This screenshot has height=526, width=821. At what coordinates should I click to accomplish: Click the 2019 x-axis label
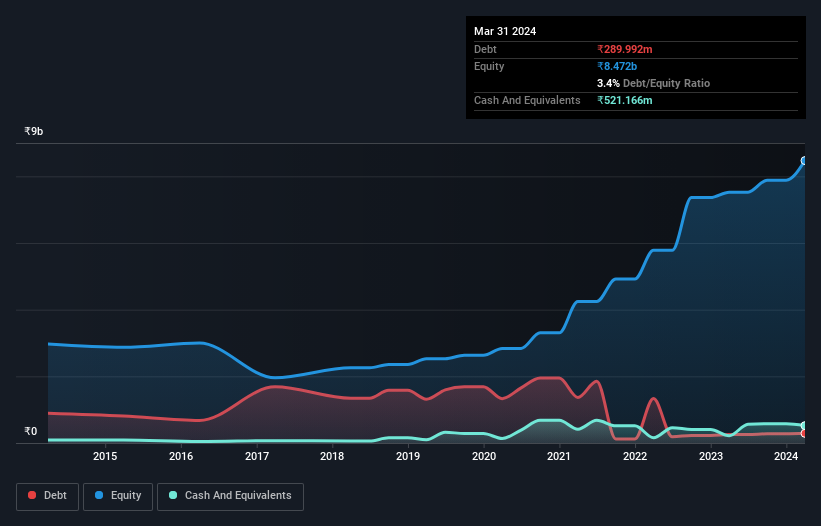pyautogui.click(x=408, y=456)
